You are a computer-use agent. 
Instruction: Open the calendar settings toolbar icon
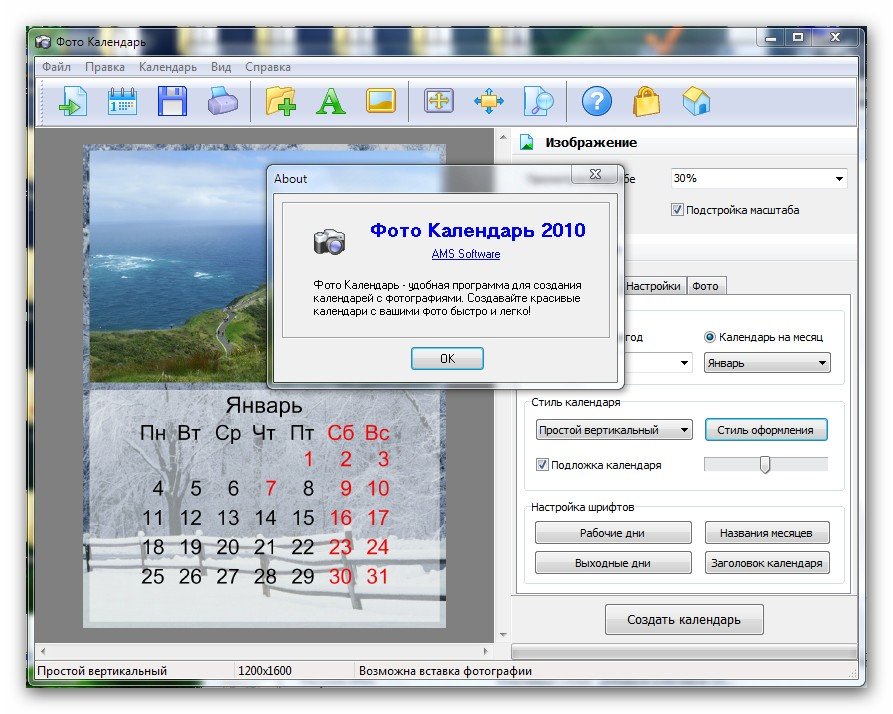[x=122, y=101]
